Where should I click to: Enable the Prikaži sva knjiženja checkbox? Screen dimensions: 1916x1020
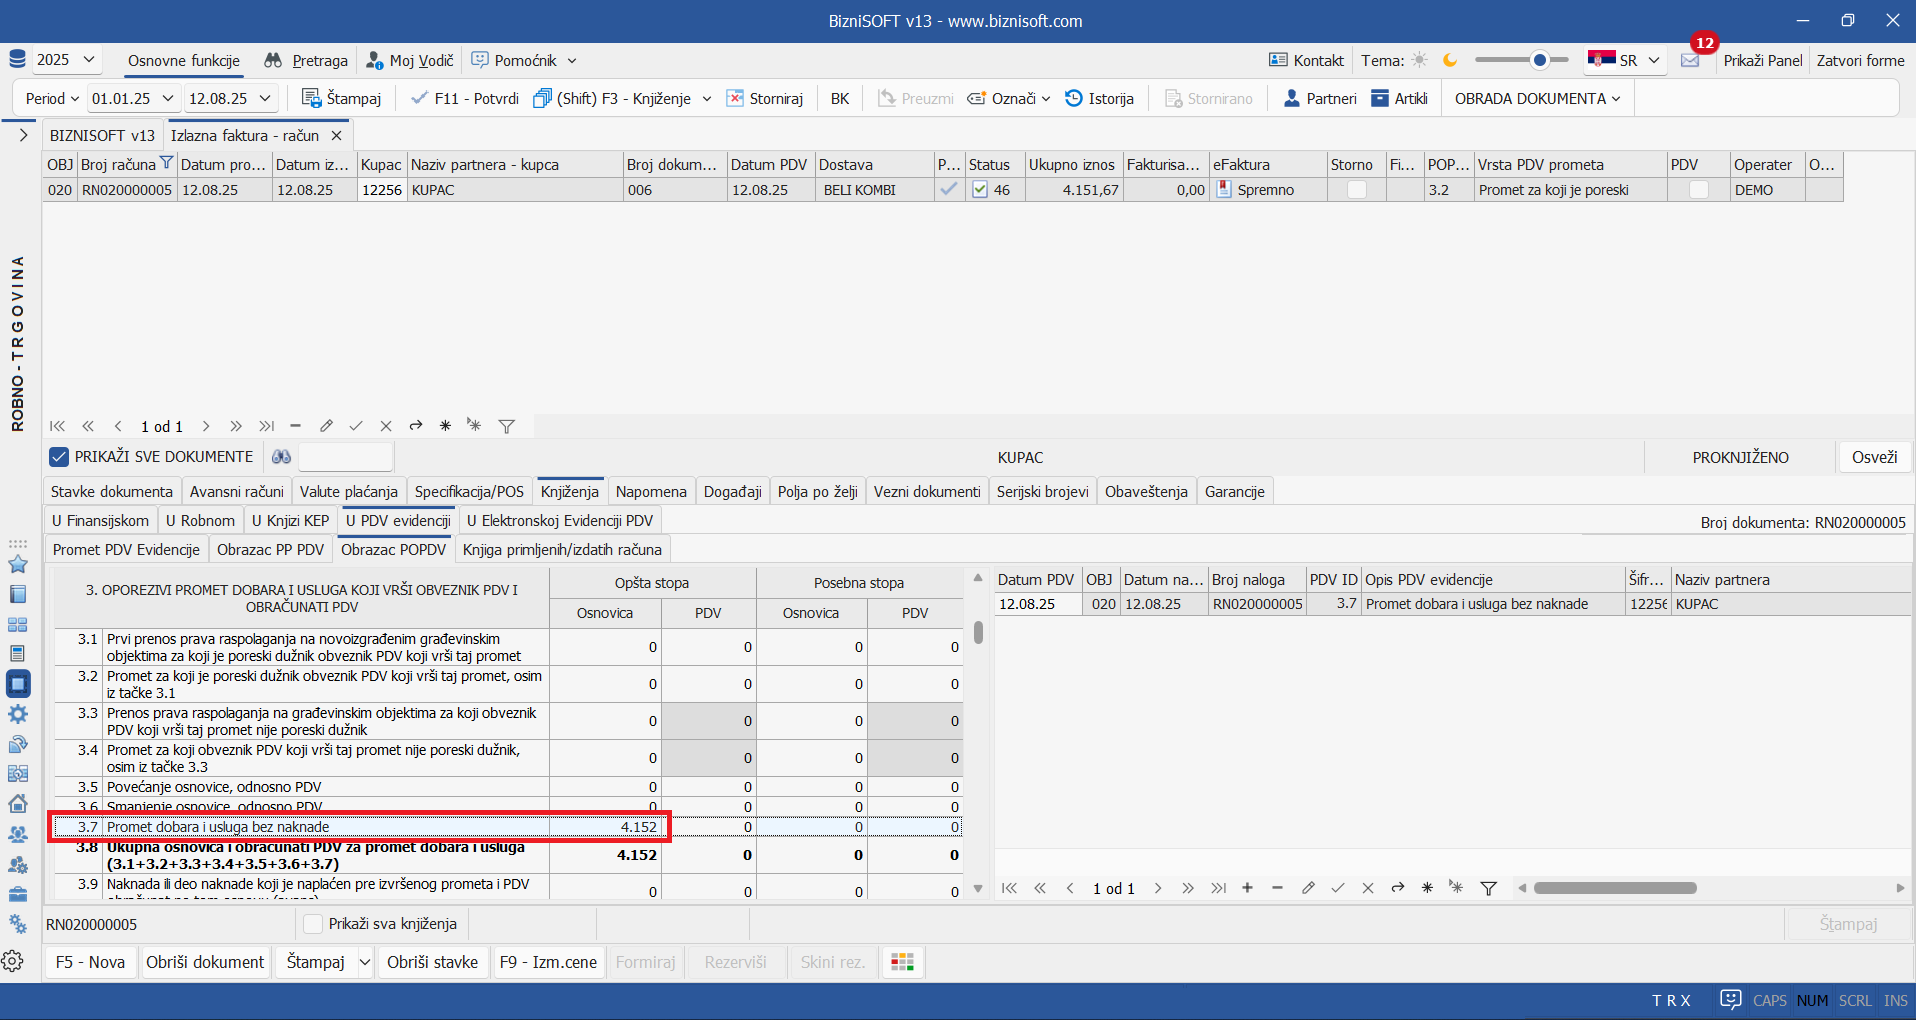pyautogui.click(x=313, y=924)
